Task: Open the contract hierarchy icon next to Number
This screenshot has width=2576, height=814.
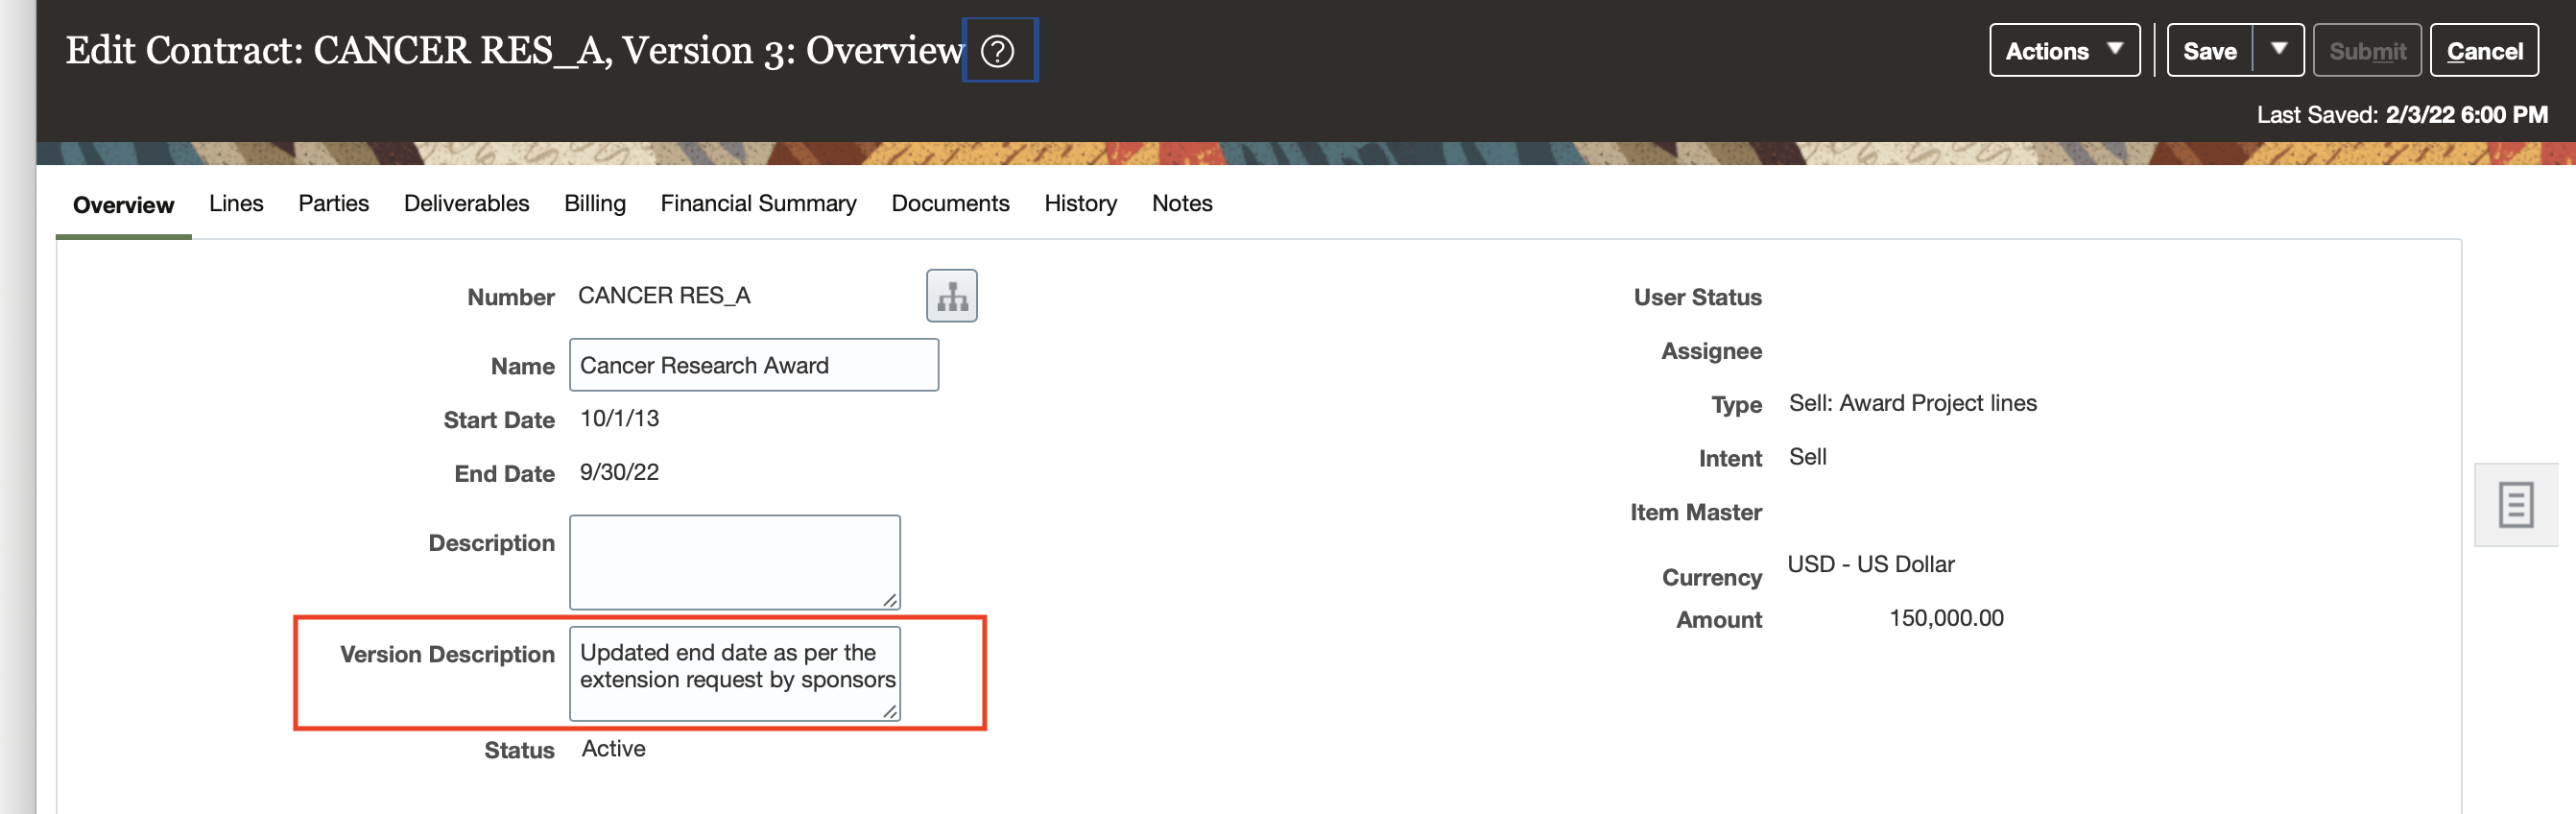Action: tap(951, 296)
